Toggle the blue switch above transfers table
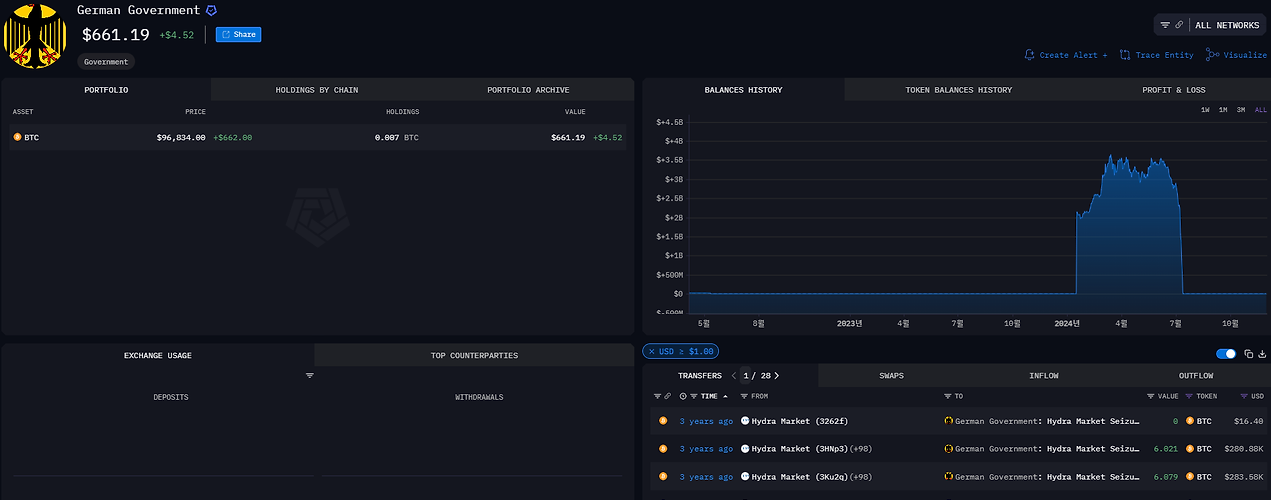 (x=1226, y=354)
